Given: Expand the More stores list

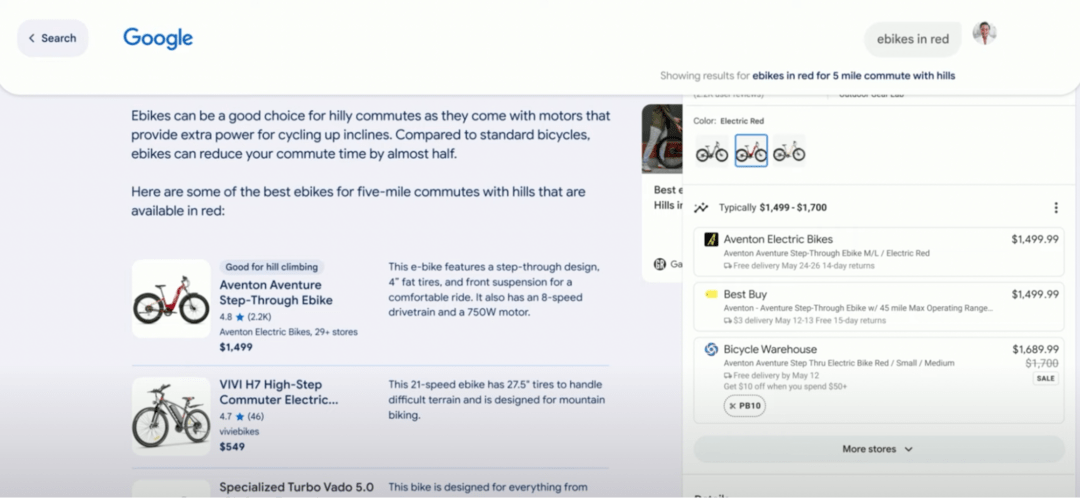Looking at the screenshot, I should [x=878, y=449].
